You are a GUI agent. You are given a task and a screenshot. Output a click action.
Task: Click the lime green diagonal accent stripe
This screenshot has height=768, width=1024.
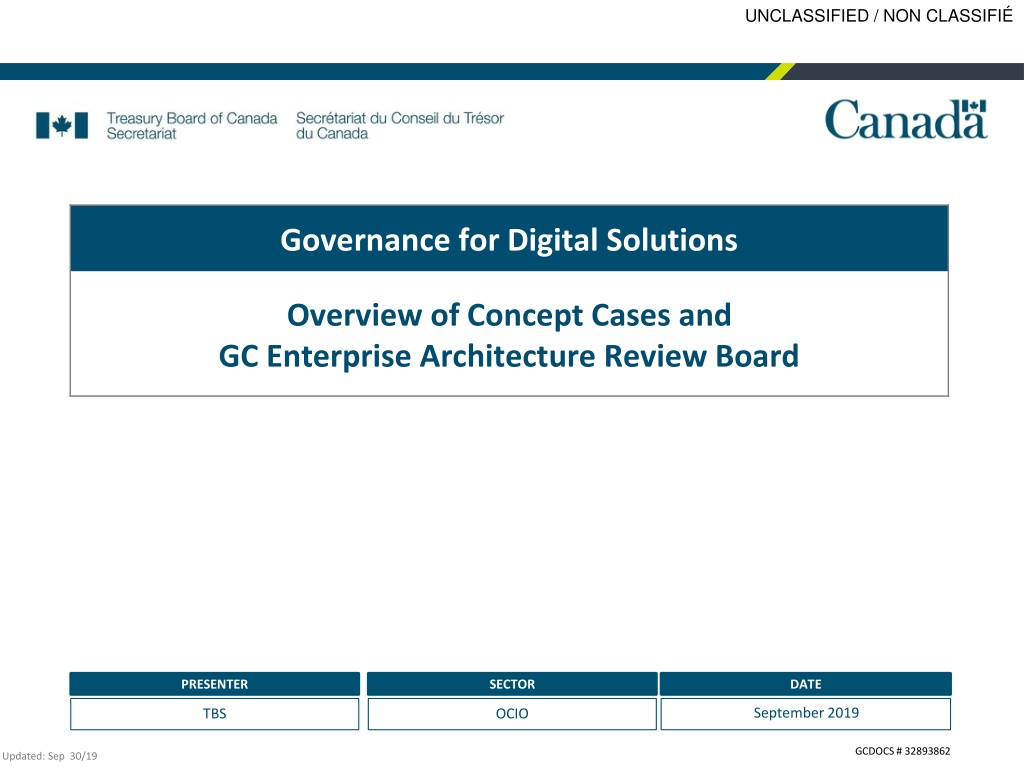point(781,71)
